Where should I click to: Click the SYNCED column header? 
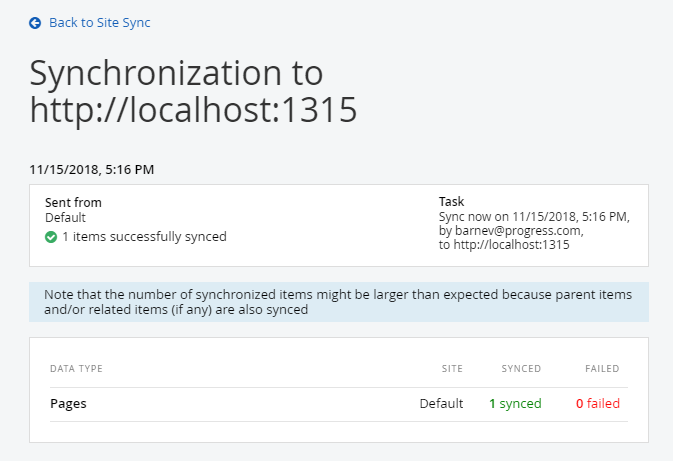point(521,369)
